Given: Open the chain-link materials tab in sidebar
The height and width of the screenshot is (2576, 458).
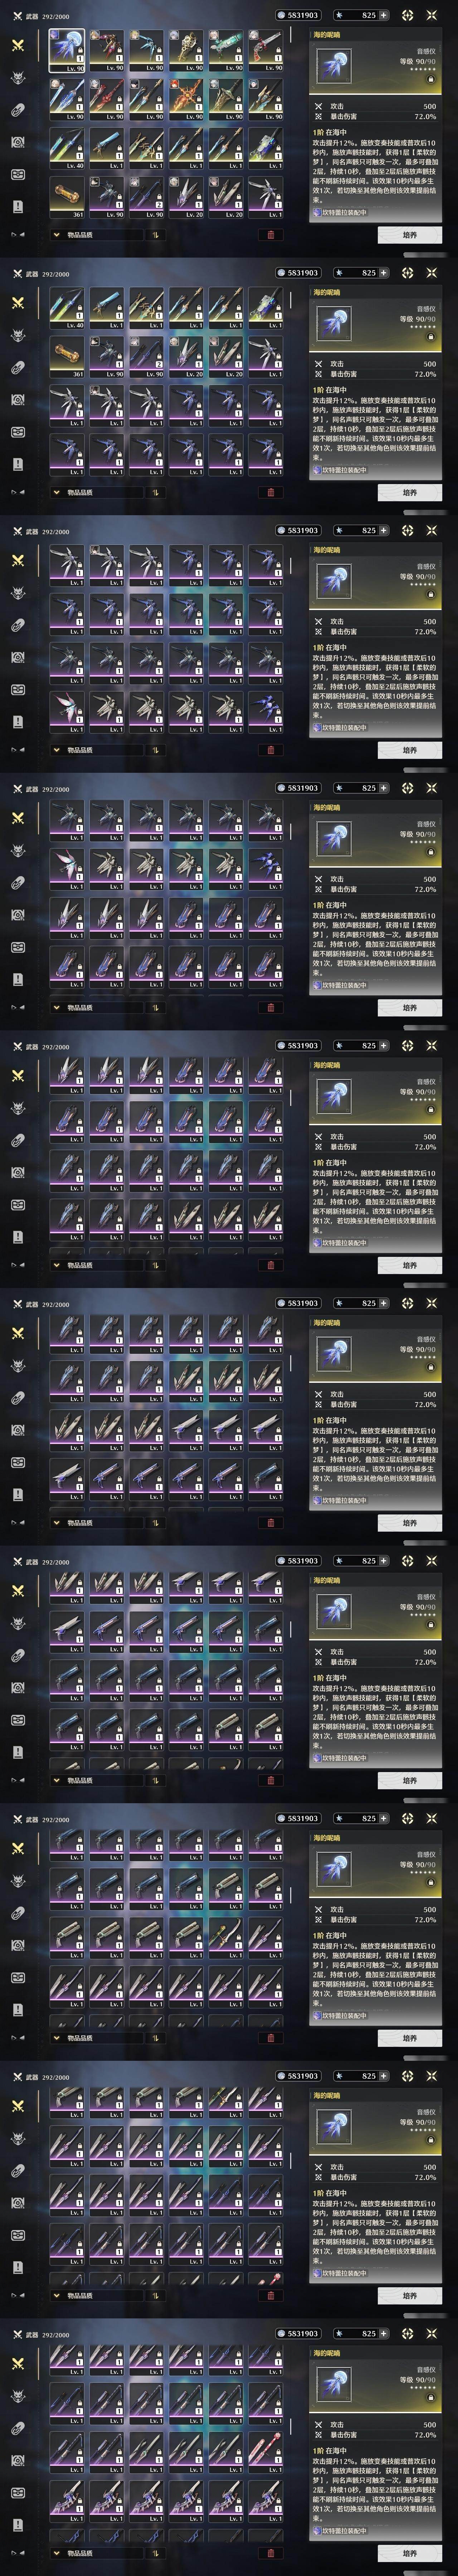Looking at the screenshot, I should pos(17,110).
